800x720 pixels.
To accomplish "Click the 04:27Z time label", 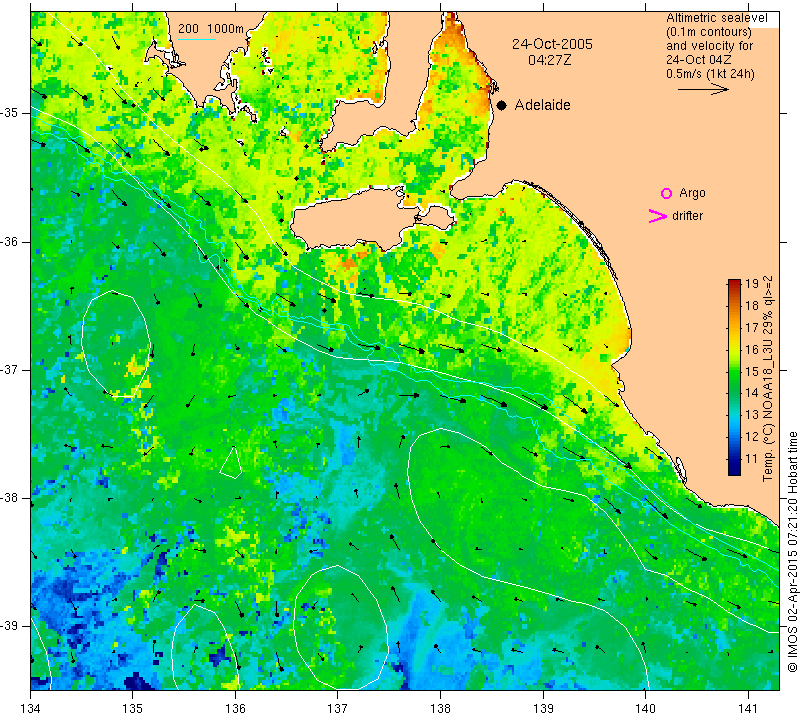I will coord(550,60).
